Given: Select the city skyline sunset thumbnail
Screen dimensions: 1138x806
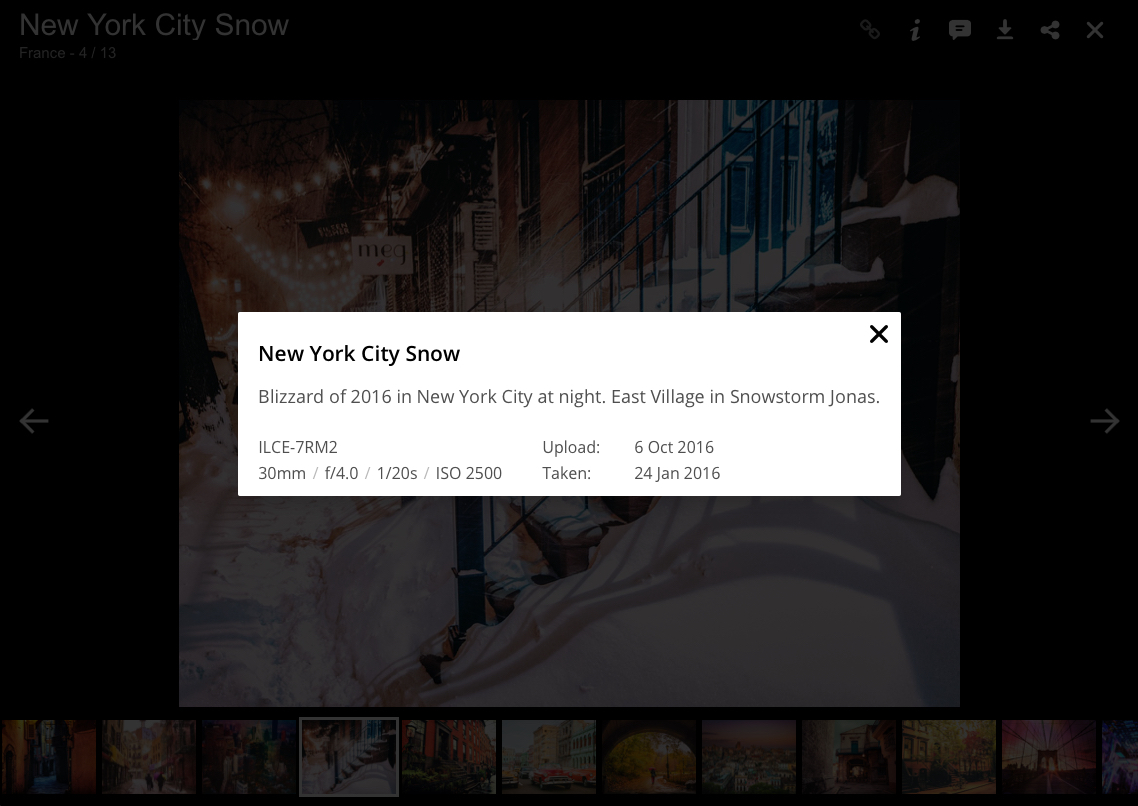Looking at the screenshot, I should 750,757.
